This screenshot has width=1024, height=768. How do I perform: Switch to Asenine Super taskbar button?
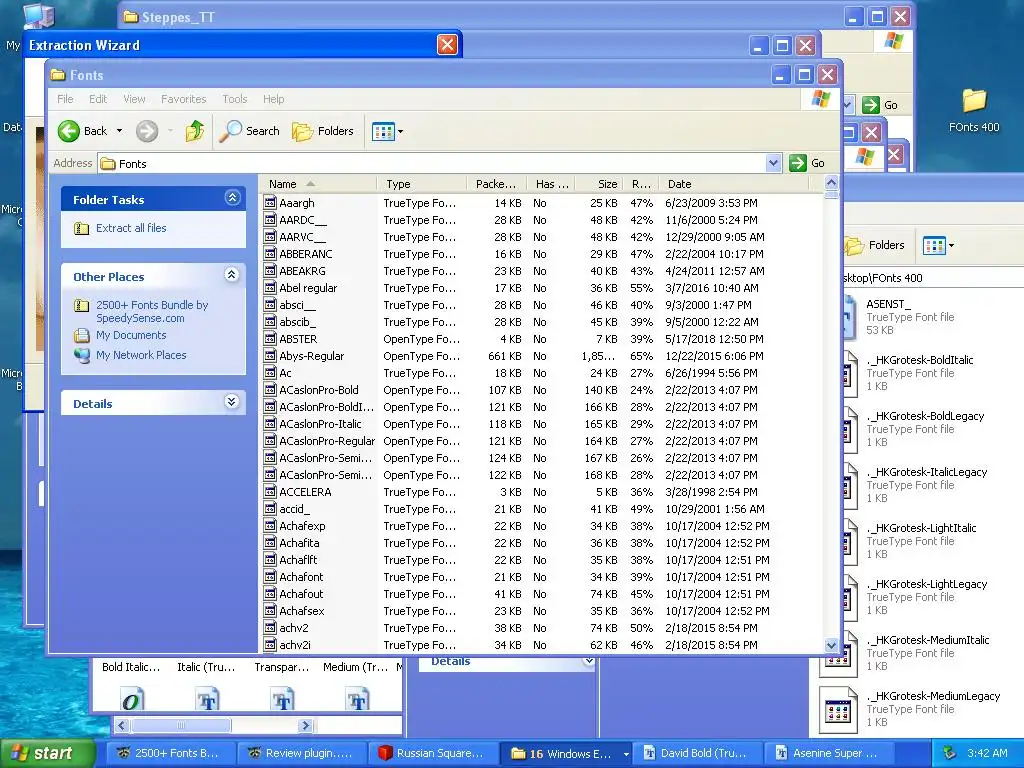[829, 754]
